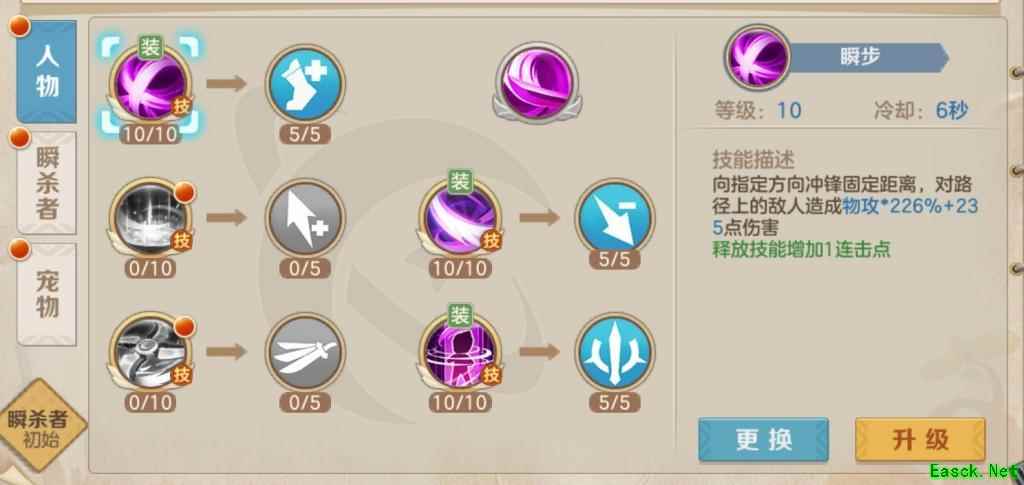1024x485 pixels.
Task: Click the blue boot-plus passive skill icon
Action: [x=305, y=84]
